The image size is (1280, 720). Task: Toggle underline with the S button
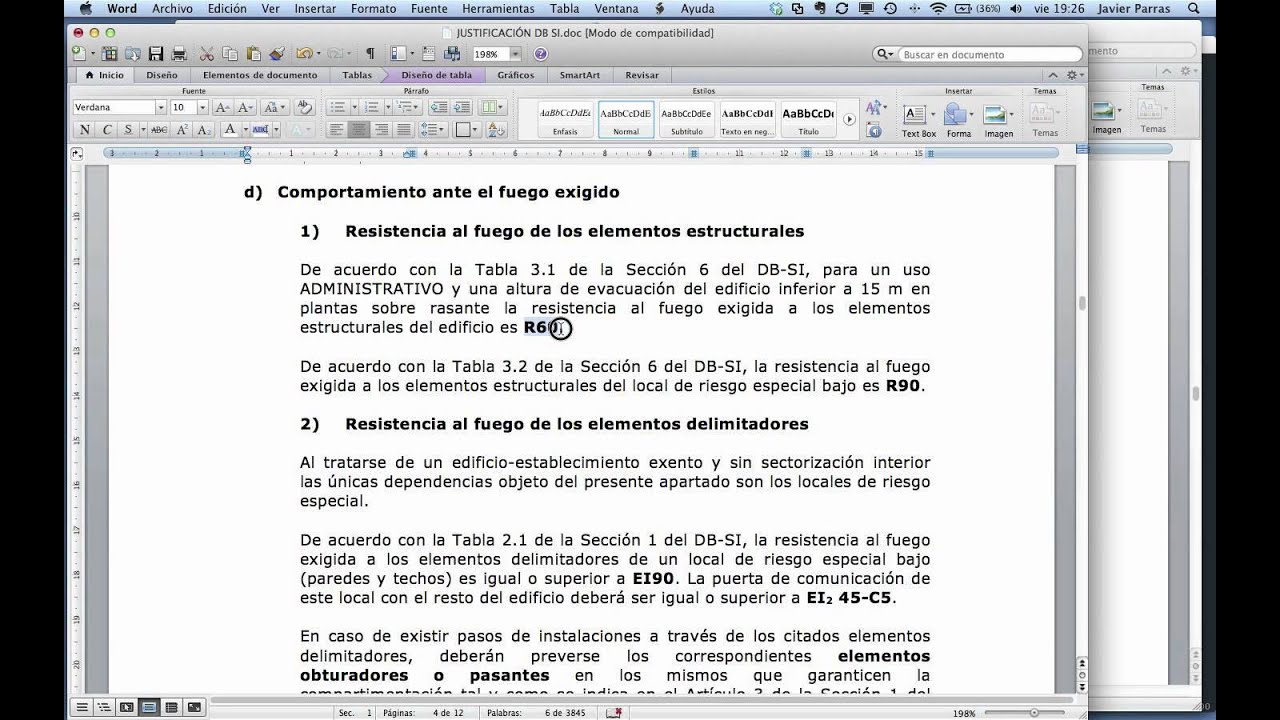pyautogui.click(x=127, y=130)
